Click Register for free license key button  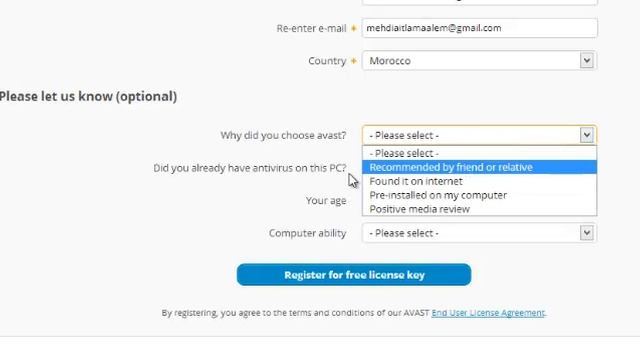[354, 275]
